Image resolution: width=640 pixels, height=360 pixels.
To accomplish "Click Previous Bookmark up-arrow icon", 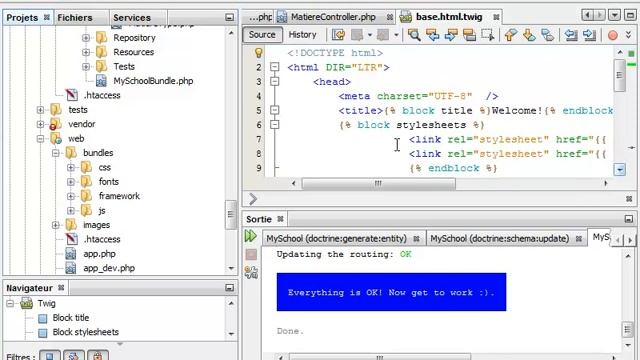I will tap(510, 35).
